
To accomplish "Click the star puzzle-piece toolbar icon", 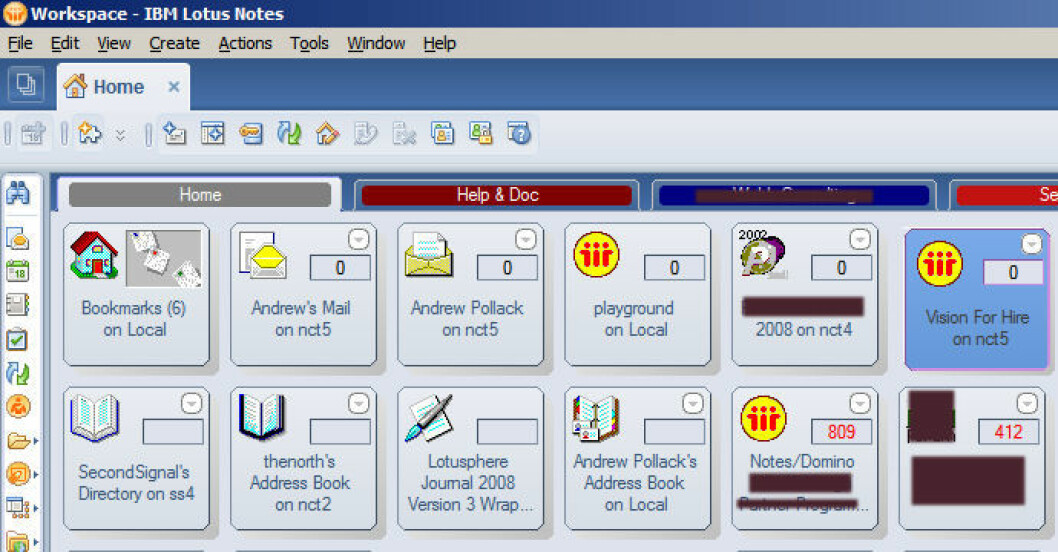I will (x=90, y=133).
